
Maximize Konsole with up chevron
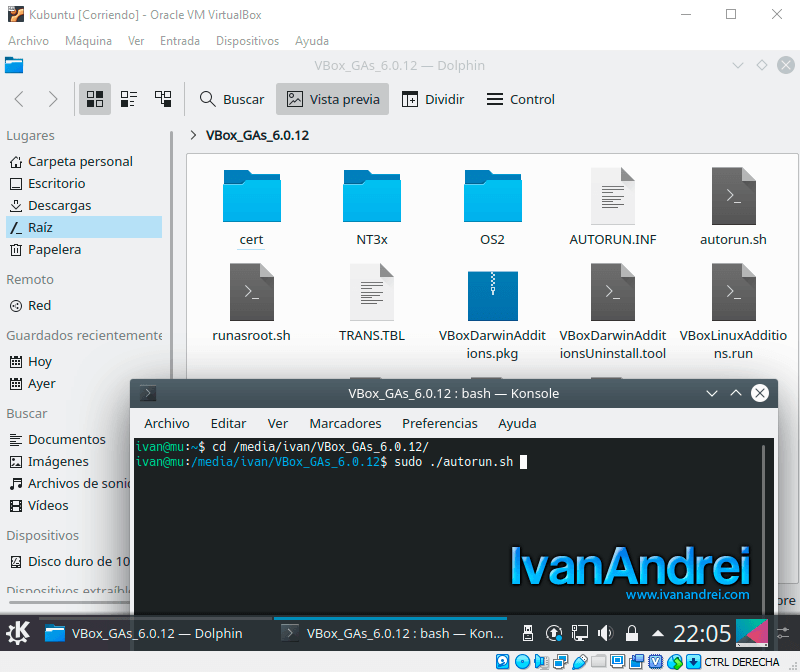(x=736, y=393)
